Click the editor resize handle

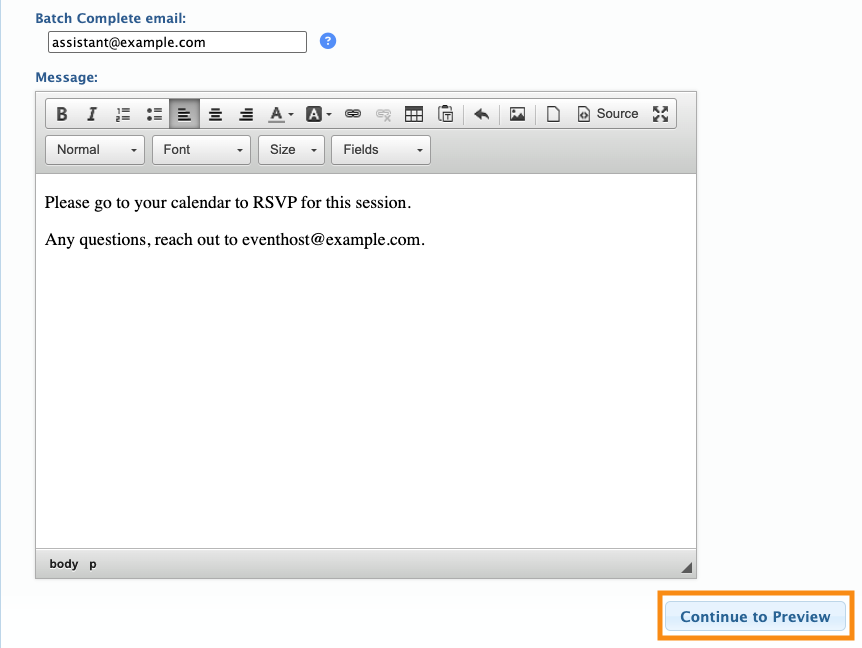[x=687, y=568]
